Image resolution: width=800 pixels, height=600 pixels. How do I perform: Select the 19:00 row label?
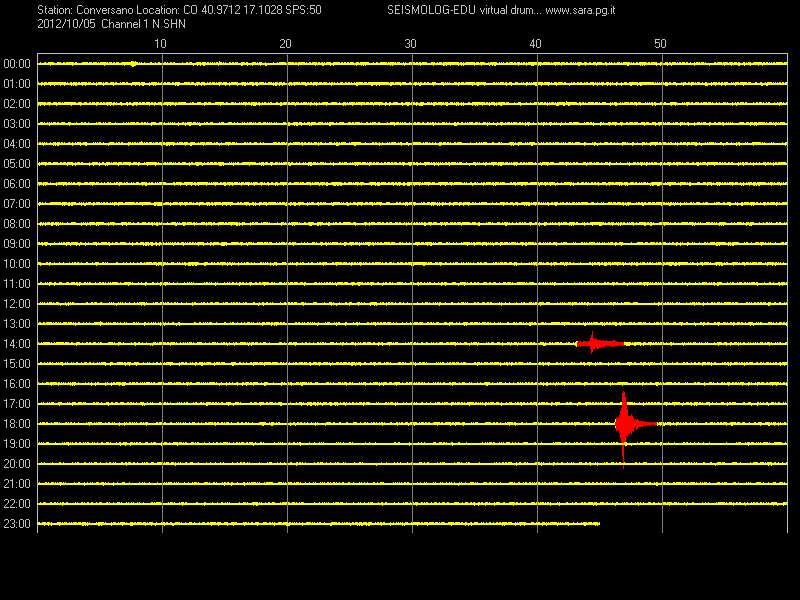pyautogui.click(x=17, y=444)
